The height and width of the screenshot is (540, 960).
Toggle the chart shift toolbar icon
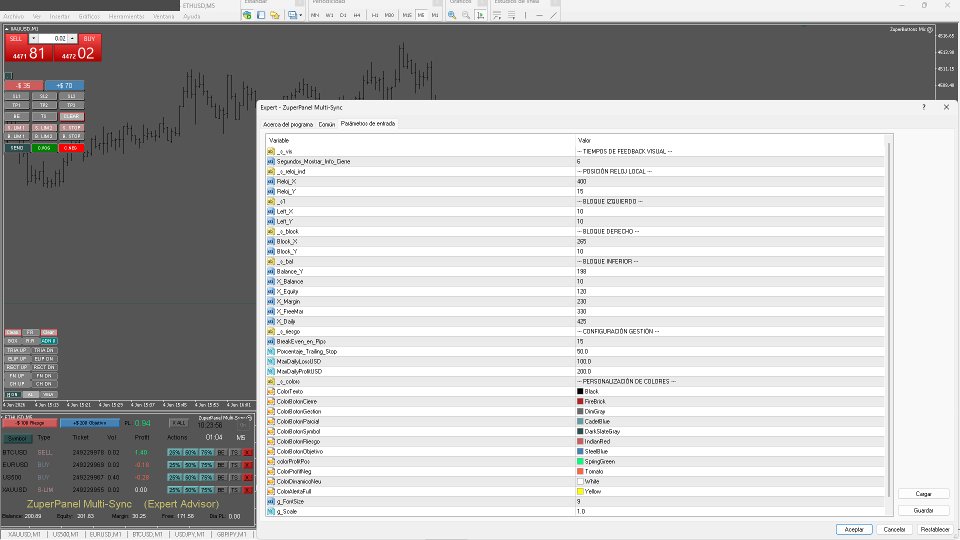point(481,15)
